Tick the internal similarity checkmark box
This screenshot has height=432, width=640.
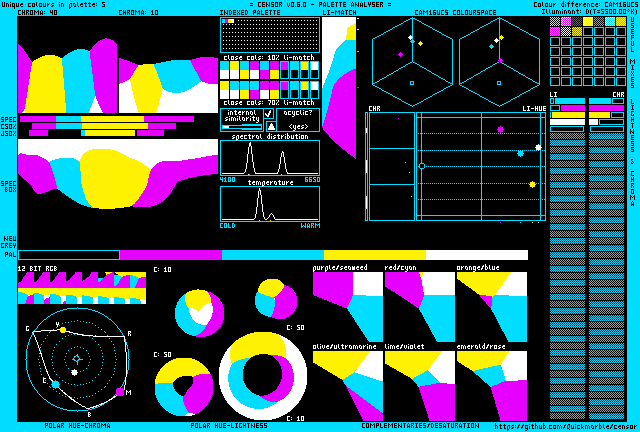pos(268,113)
